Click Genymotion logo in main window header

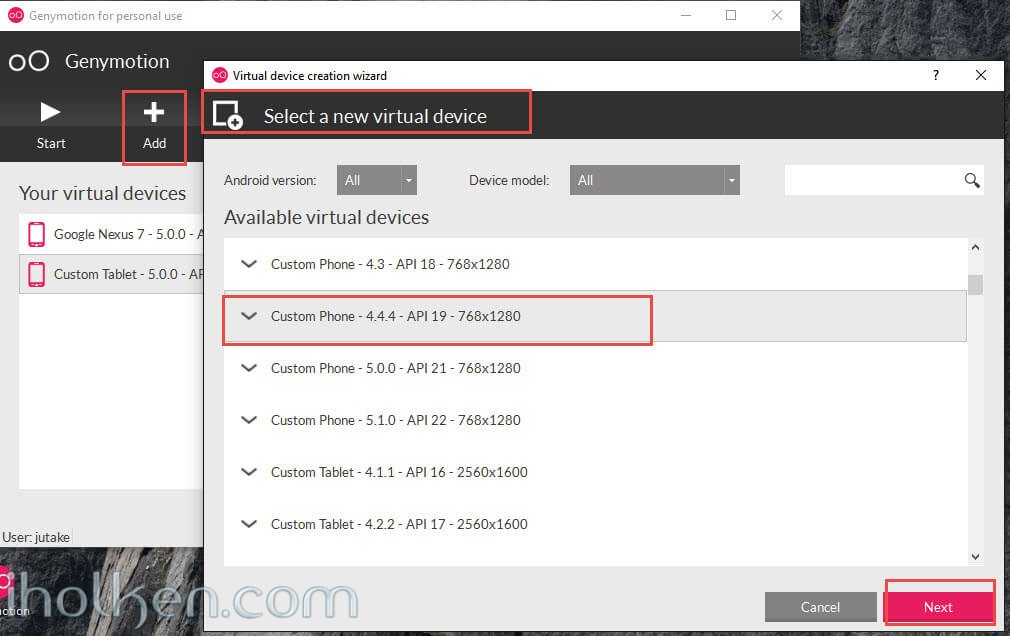[x=29, y=61]
